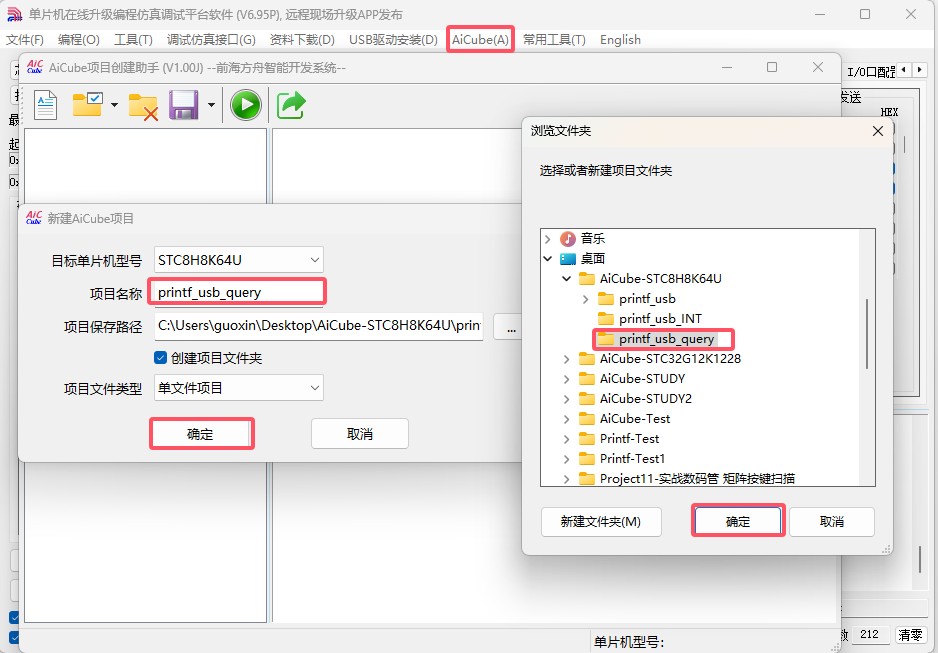Click the music folder icon in tree
Image resolution: width=938 pixels, height=653 pixels.
(x=567, y=239)
